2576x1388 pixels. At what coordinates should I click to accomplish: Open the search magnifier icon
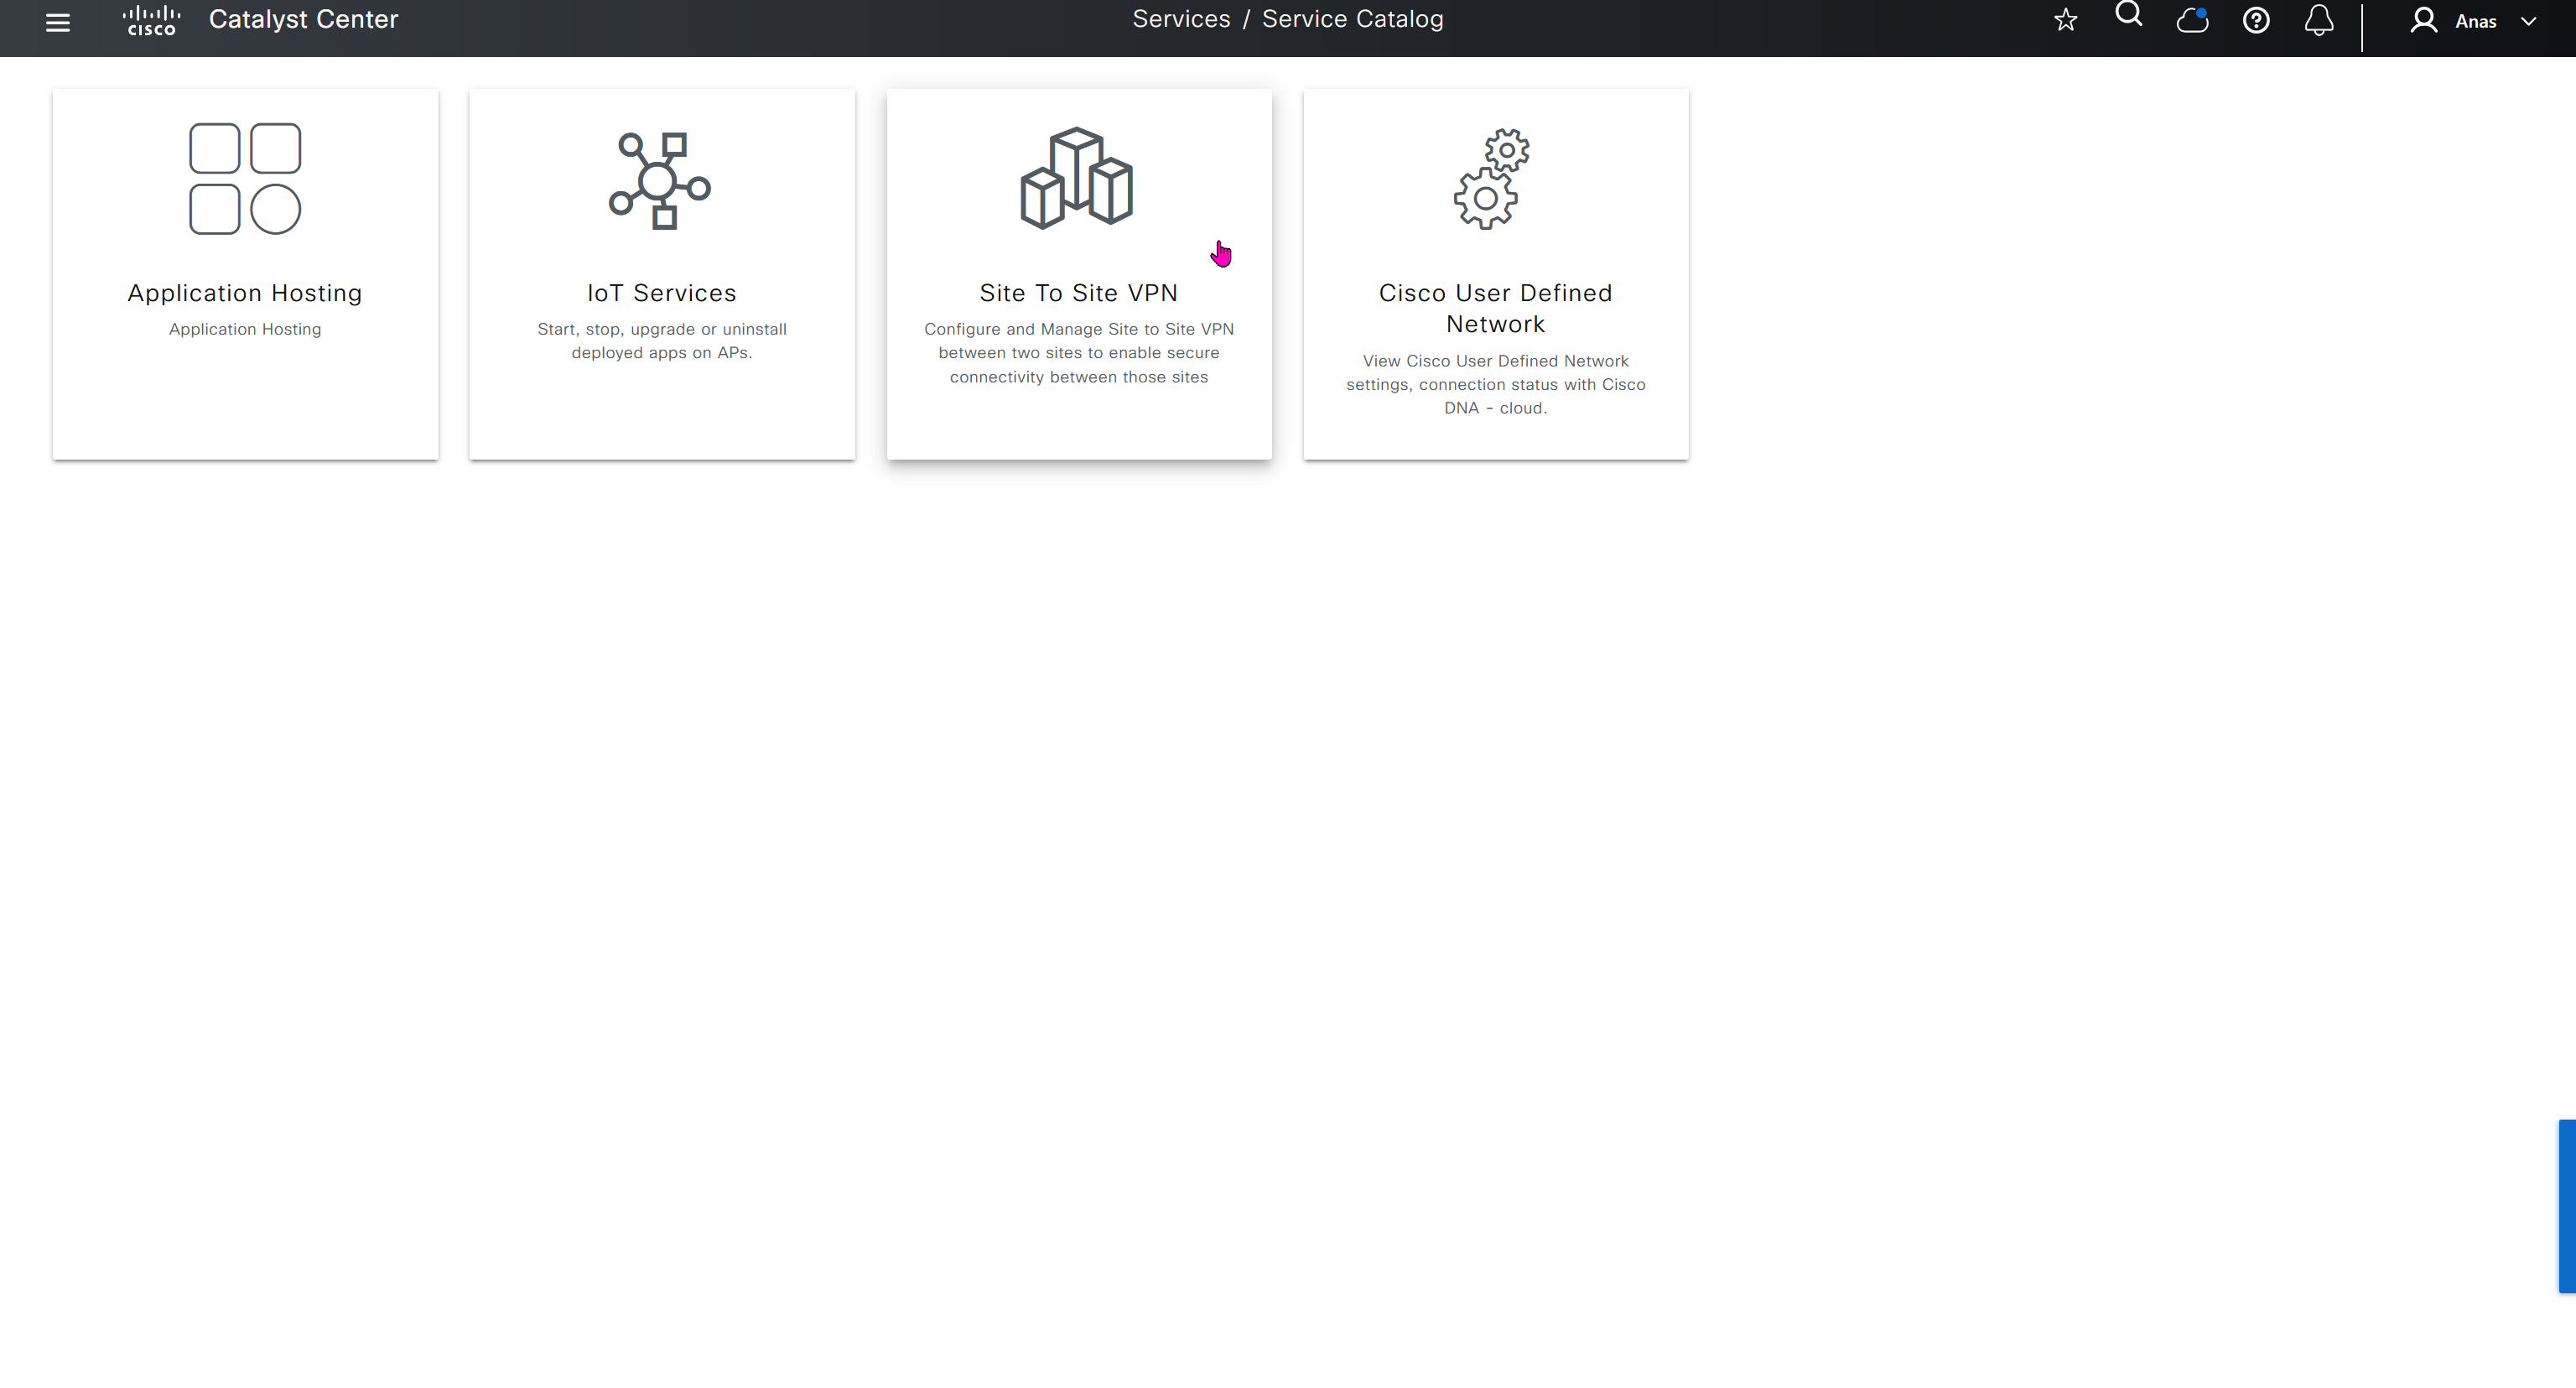2128,15
